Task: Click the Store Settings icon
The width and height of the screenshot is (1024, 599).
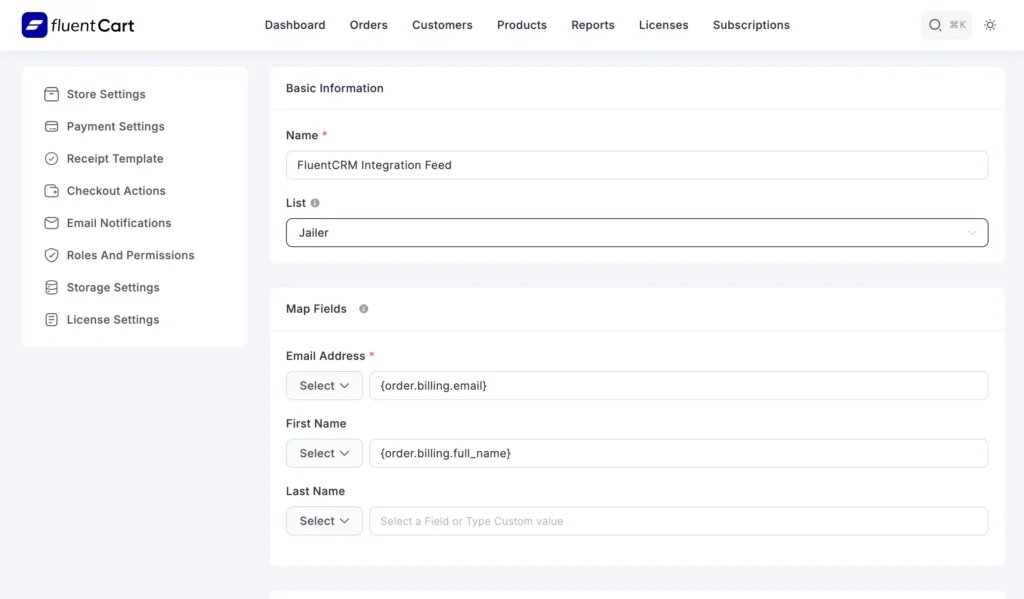Action: (52, 94)
